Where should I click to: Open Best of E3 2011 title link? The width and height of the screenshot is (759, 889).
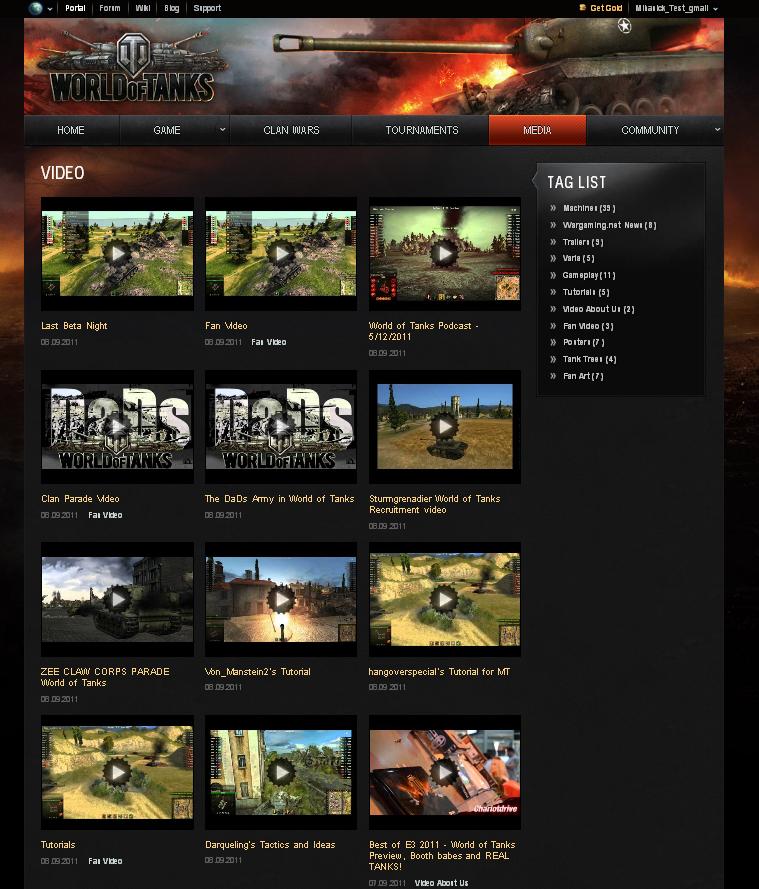(442, 855)
